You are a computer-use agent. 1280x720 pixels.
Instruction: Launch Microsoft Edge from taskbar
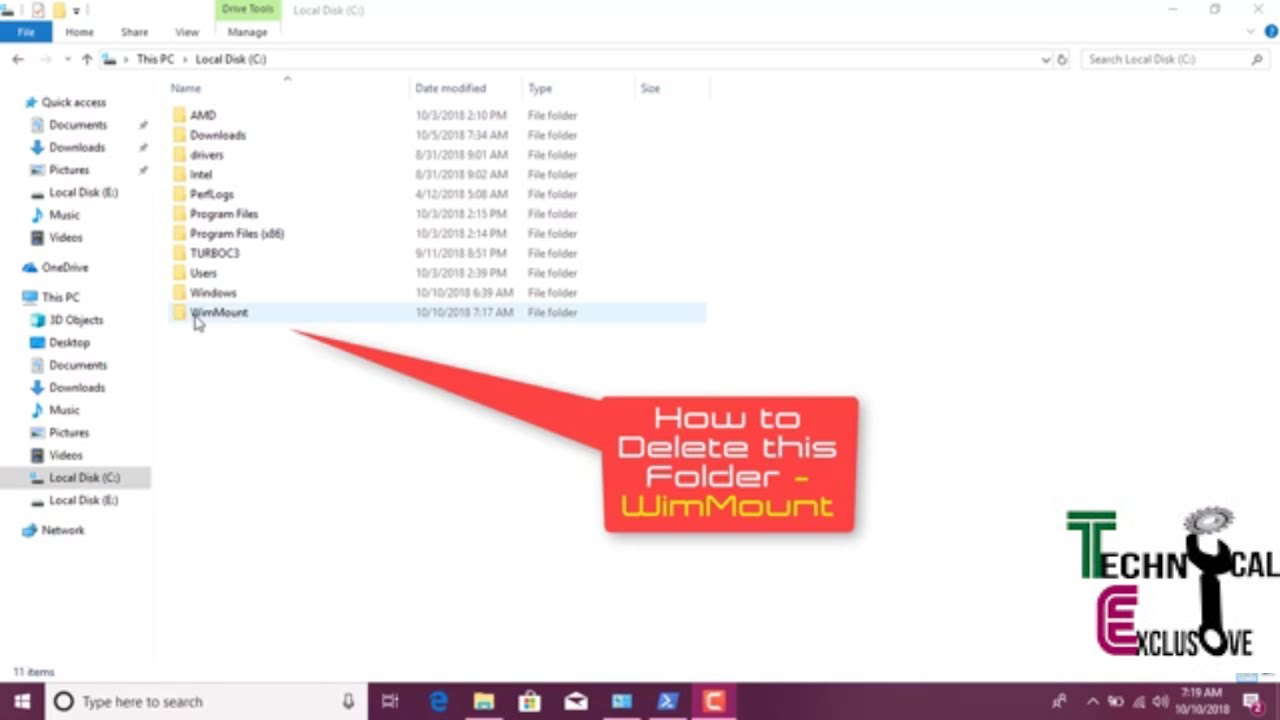(x=438, y=701)
